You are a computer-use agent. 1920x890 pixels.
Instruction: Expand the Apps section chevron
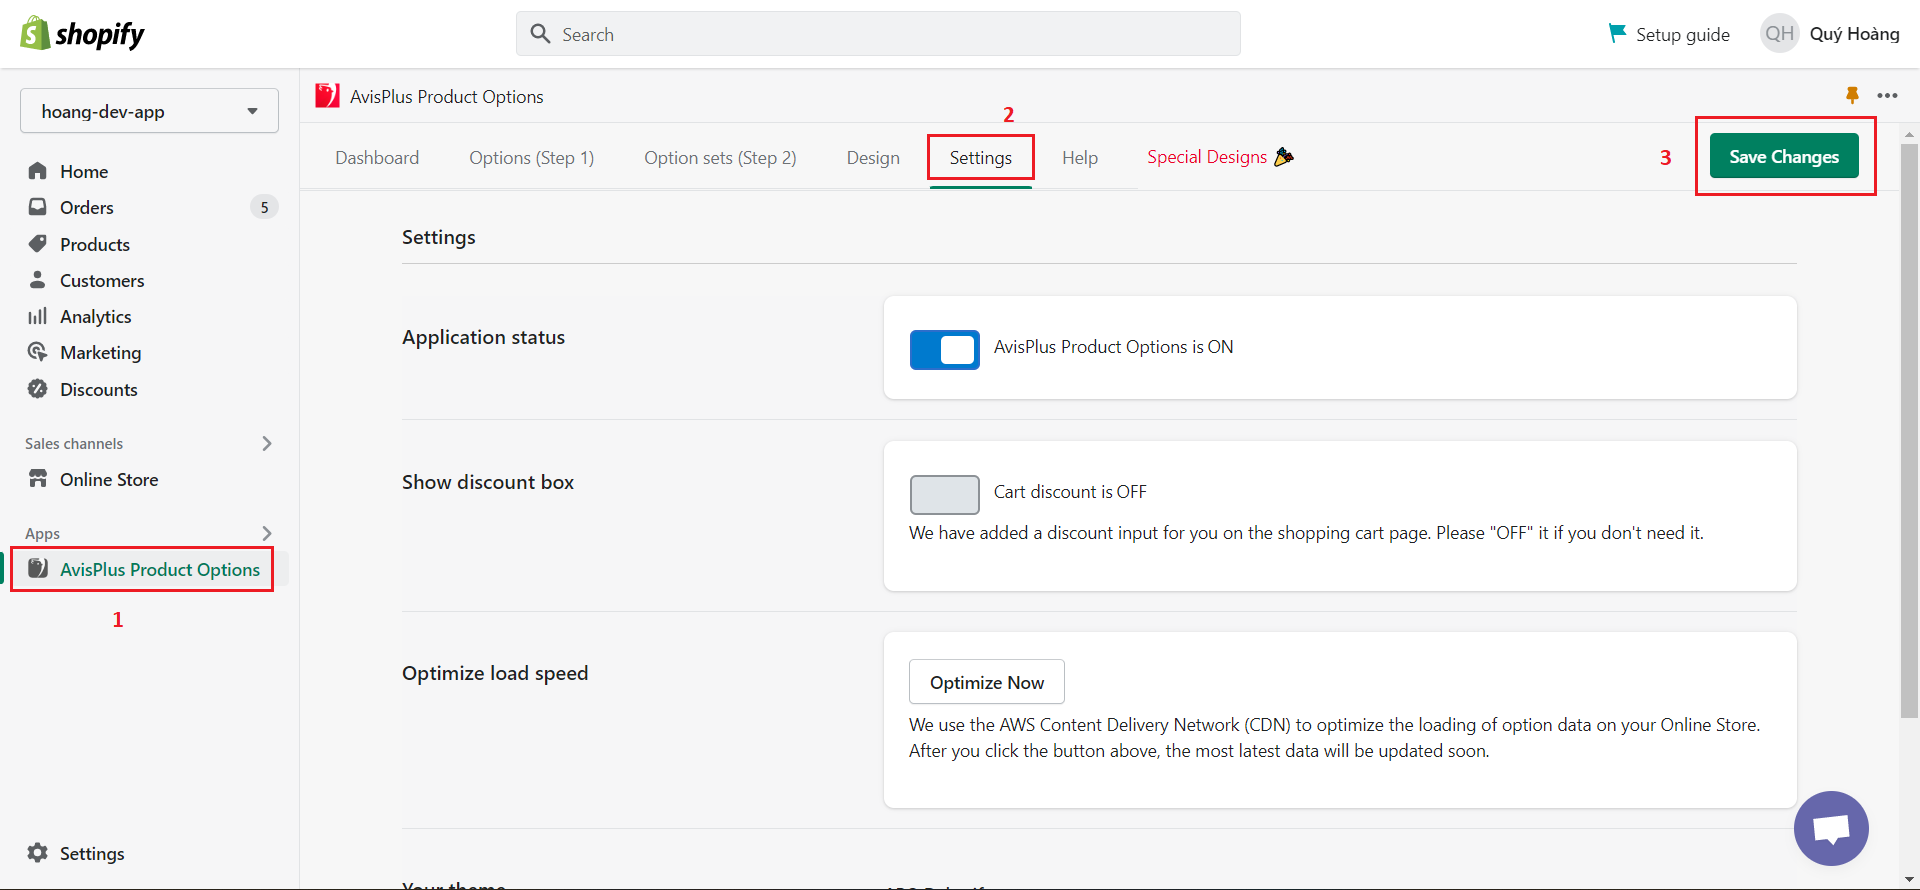[x=266, y=533]
